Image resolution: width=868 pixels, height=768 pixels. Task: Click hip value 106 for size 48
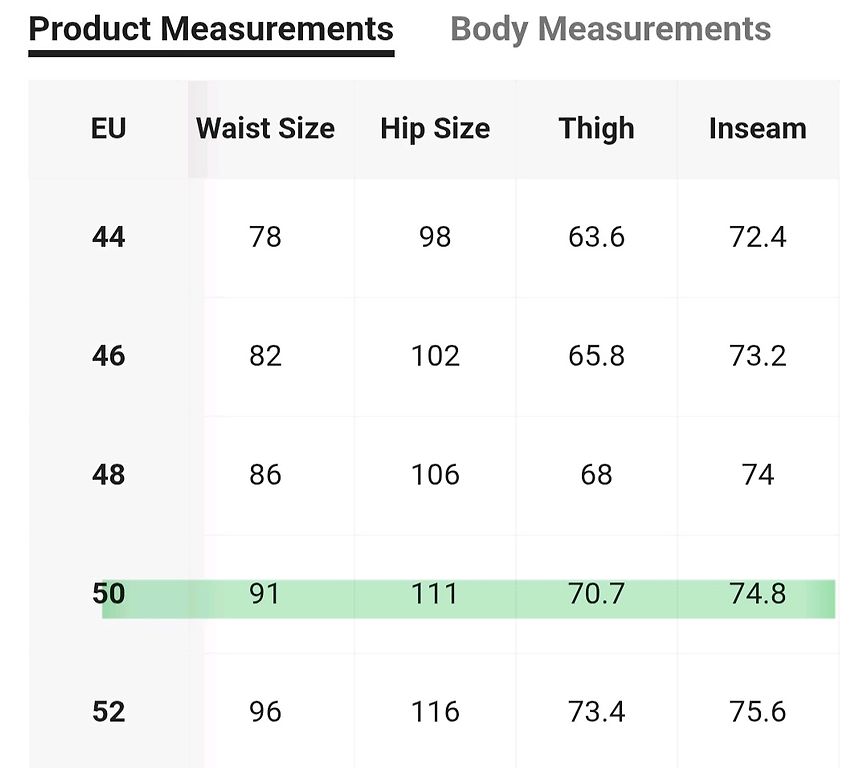[x=435, y=475]
